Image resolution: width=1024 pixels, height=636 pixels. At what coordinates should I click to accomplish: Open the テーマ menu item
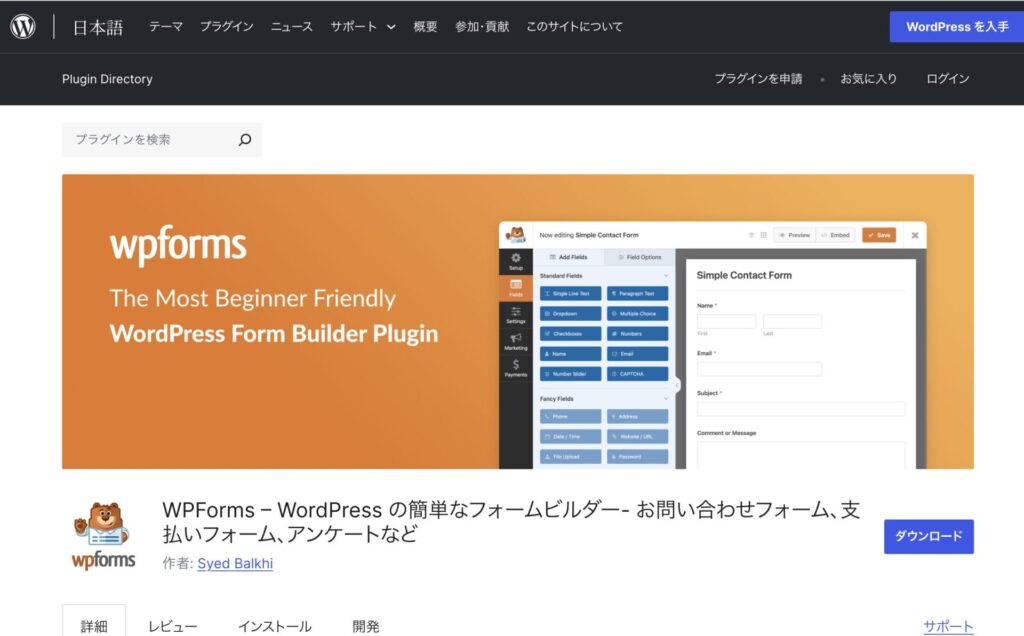(166, 27)
